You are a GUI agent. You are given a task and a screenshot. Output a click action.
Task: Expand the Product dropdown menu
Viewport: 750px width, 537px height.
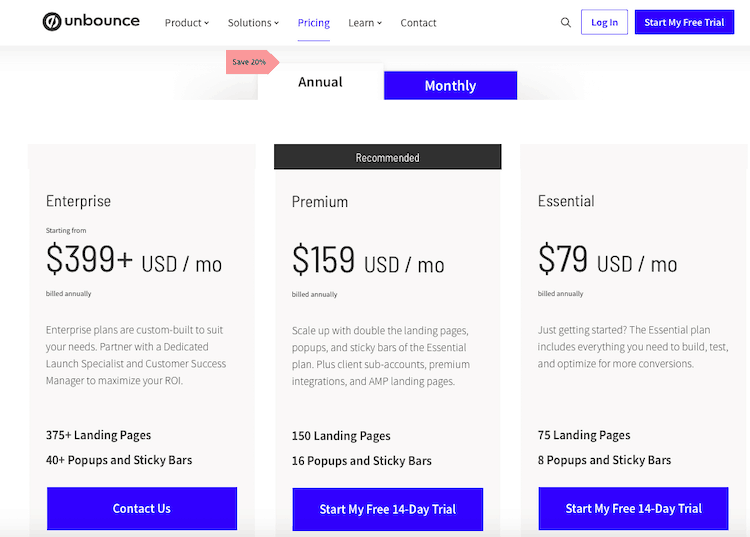pos(187,23)
